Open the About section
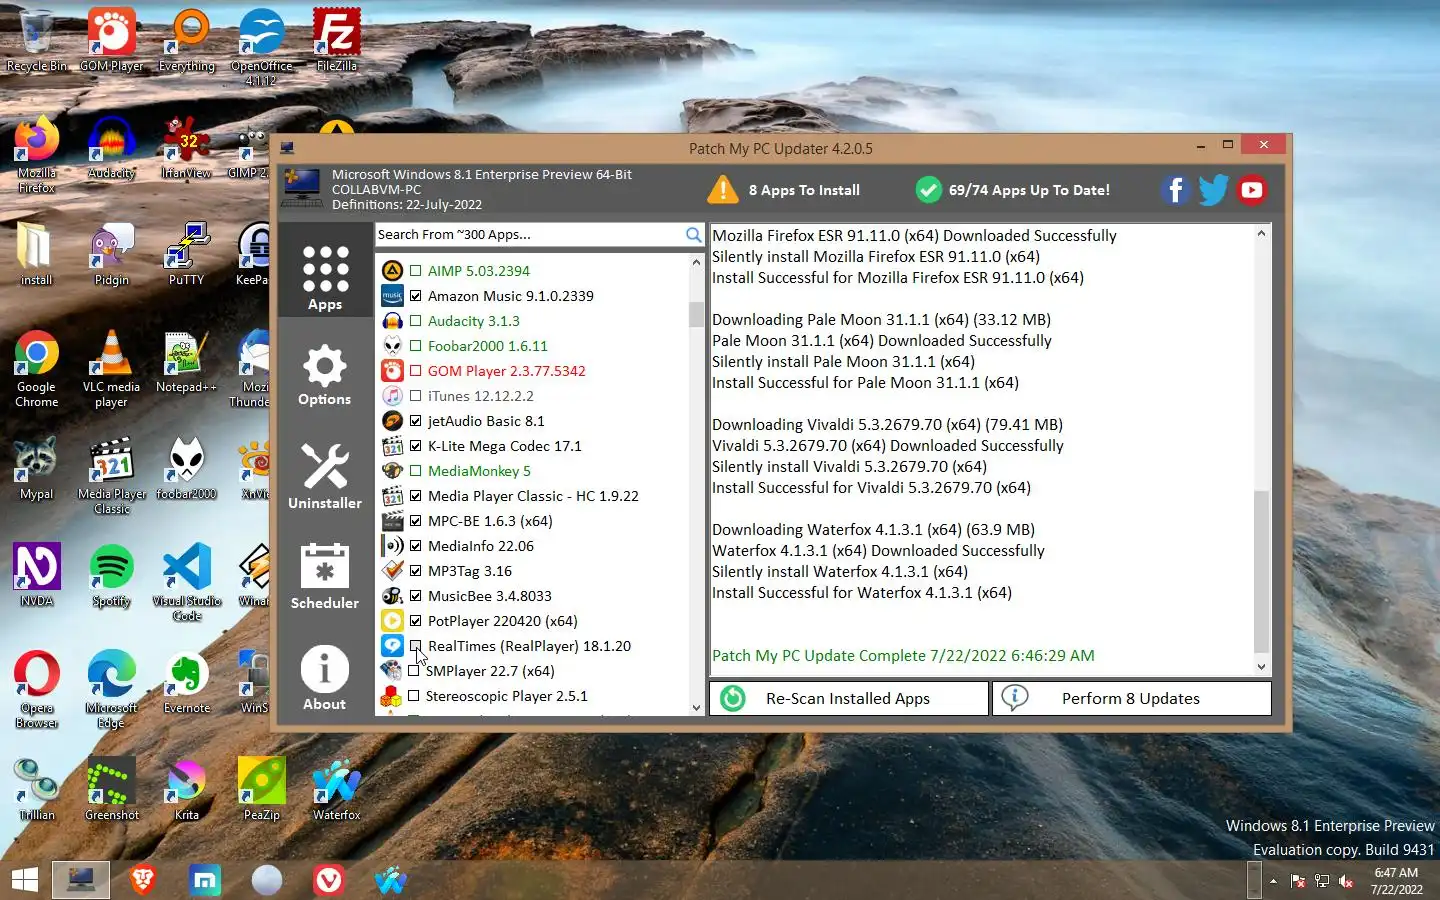The height and width of the screenshot is (900, 1440). coord(325,677)
